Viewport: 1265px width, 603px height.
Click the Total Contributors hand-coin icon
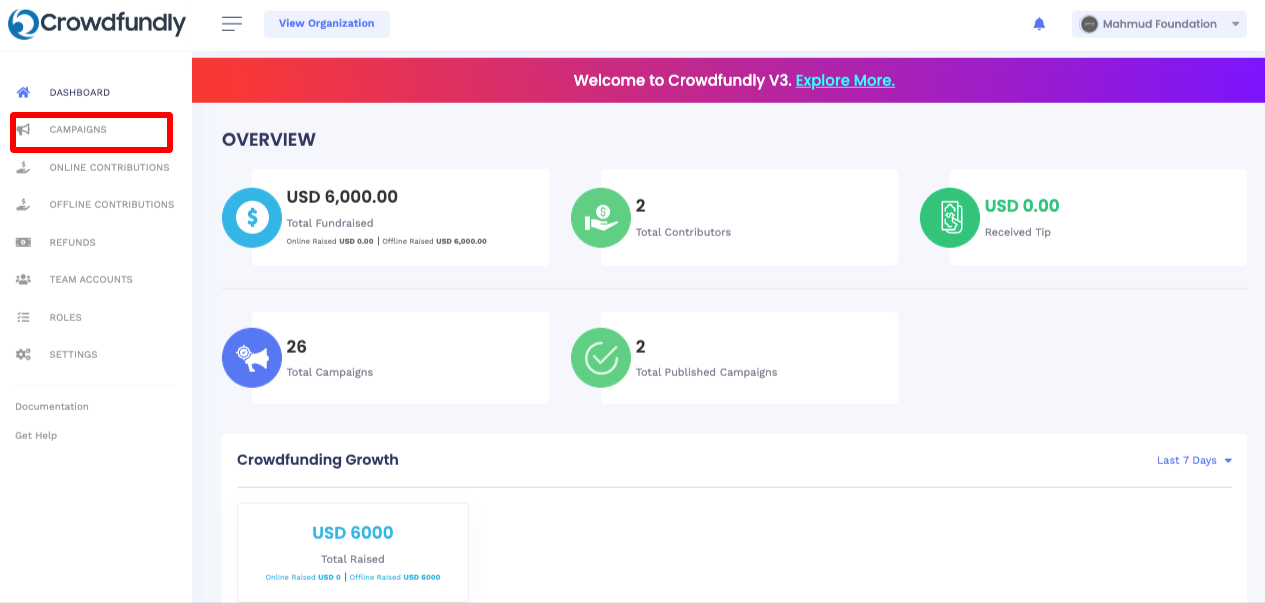tap(601, 217)
